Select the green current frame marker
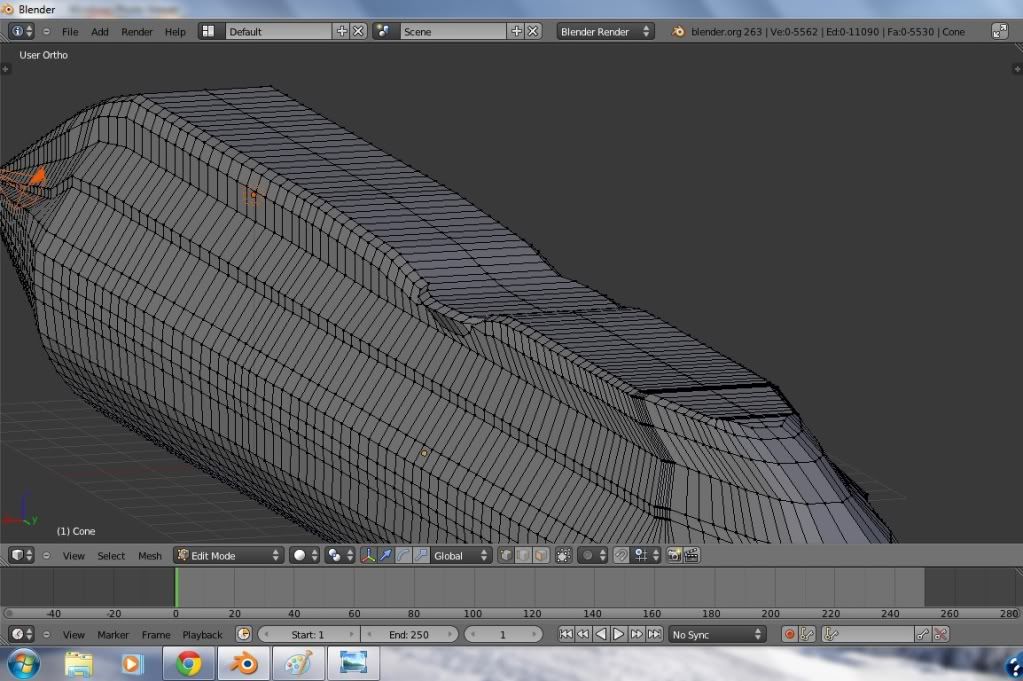 click(176, 587)
